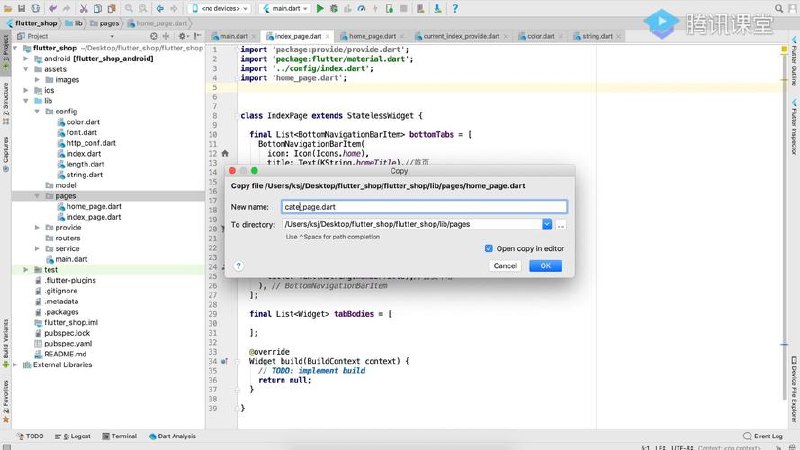This screenshot has width=800, height=450.
Task: Select http_conf.dart in the project tree
Action: (90, 143)
